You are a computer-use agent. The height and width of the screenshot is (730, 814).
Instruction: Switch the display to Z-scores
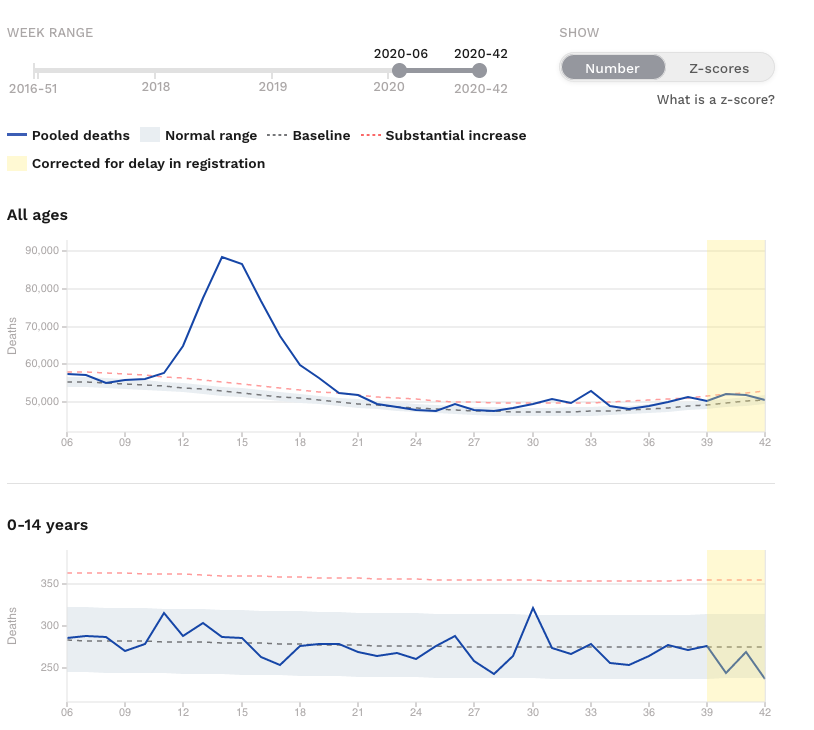click(x=719, y=68)
